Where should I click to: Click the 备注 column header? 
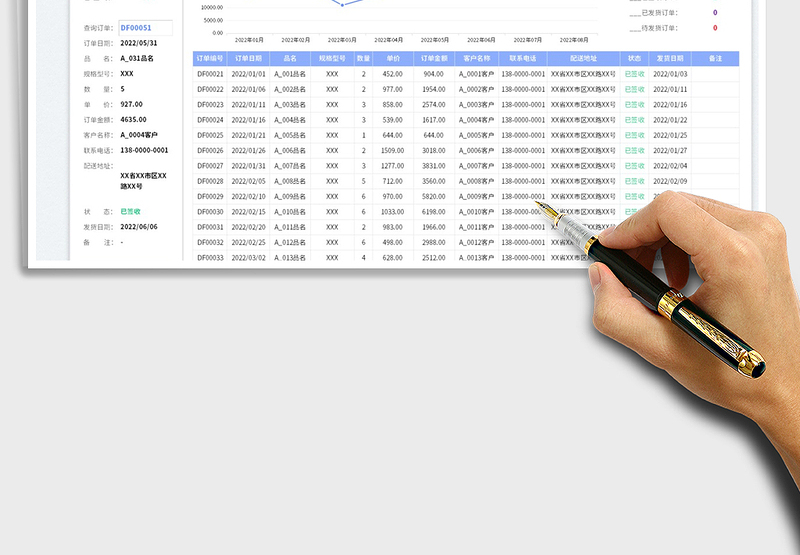(714, 59)
